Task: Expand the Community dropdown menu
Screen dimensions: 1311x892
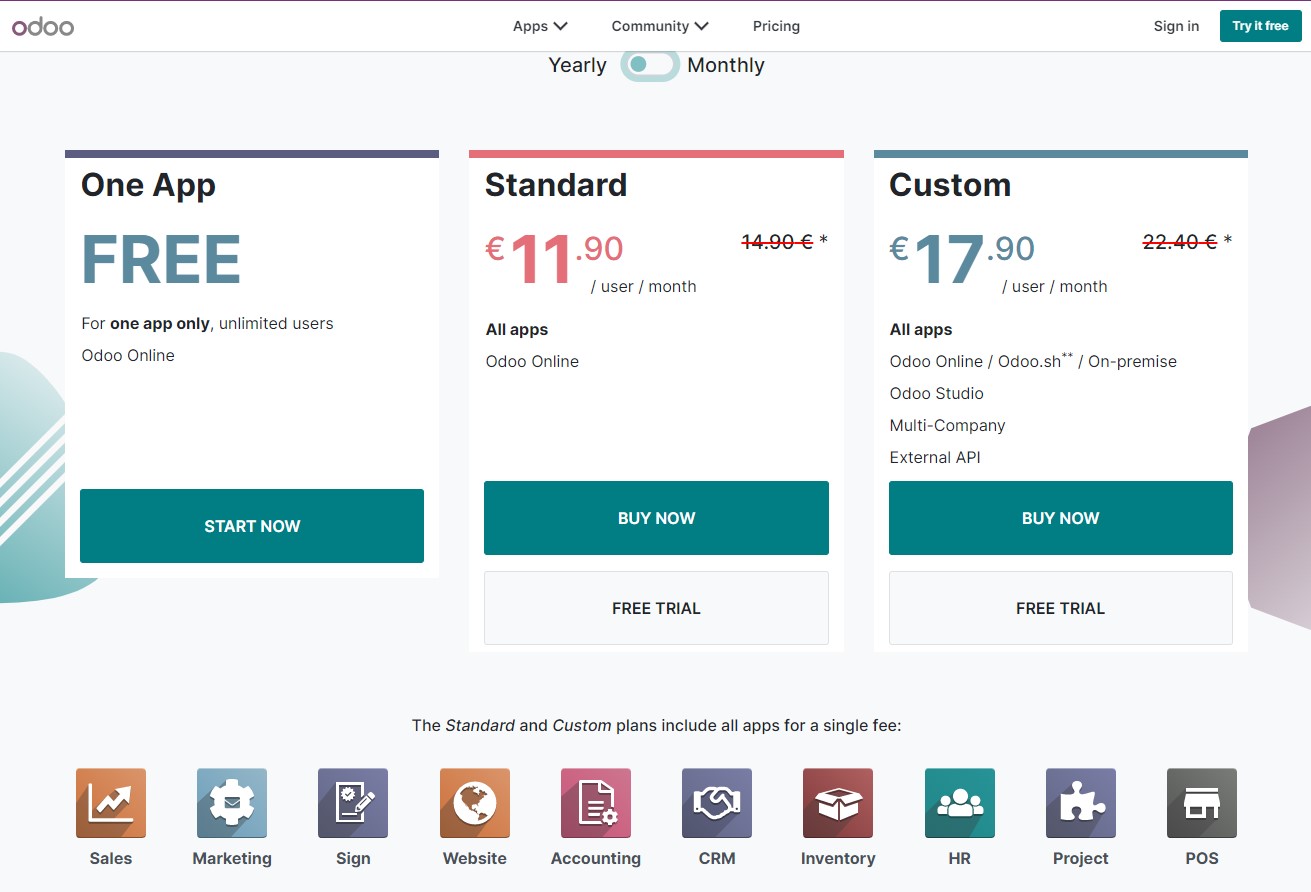Action: click(660, 26)
